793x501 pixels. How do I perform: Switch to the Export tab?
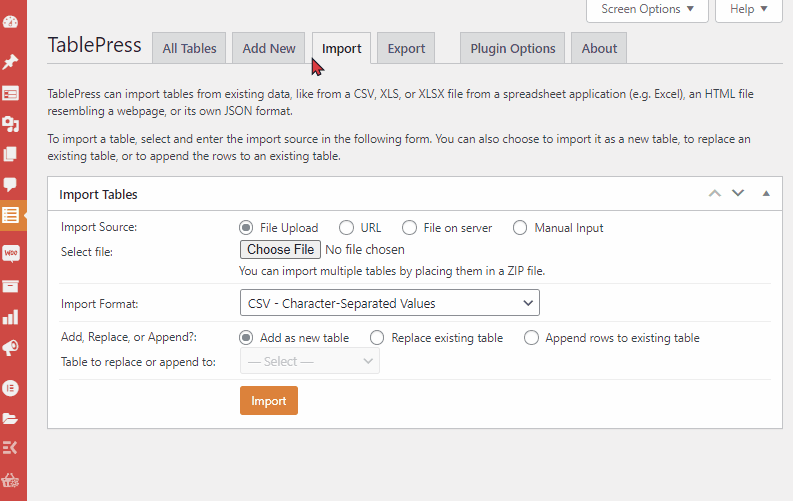406,49
